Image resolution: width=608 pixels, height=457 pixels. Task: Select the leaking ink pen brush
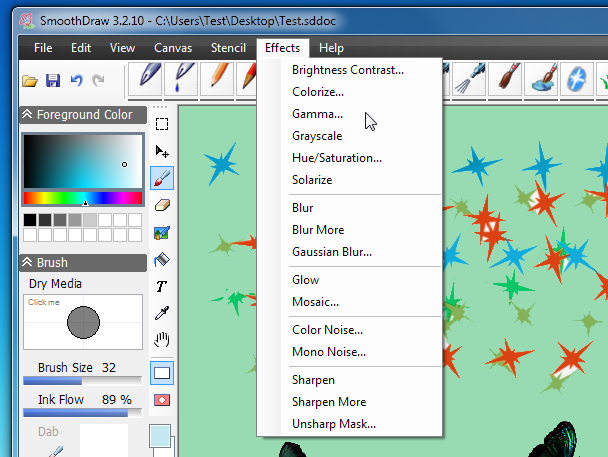[181, 79]
